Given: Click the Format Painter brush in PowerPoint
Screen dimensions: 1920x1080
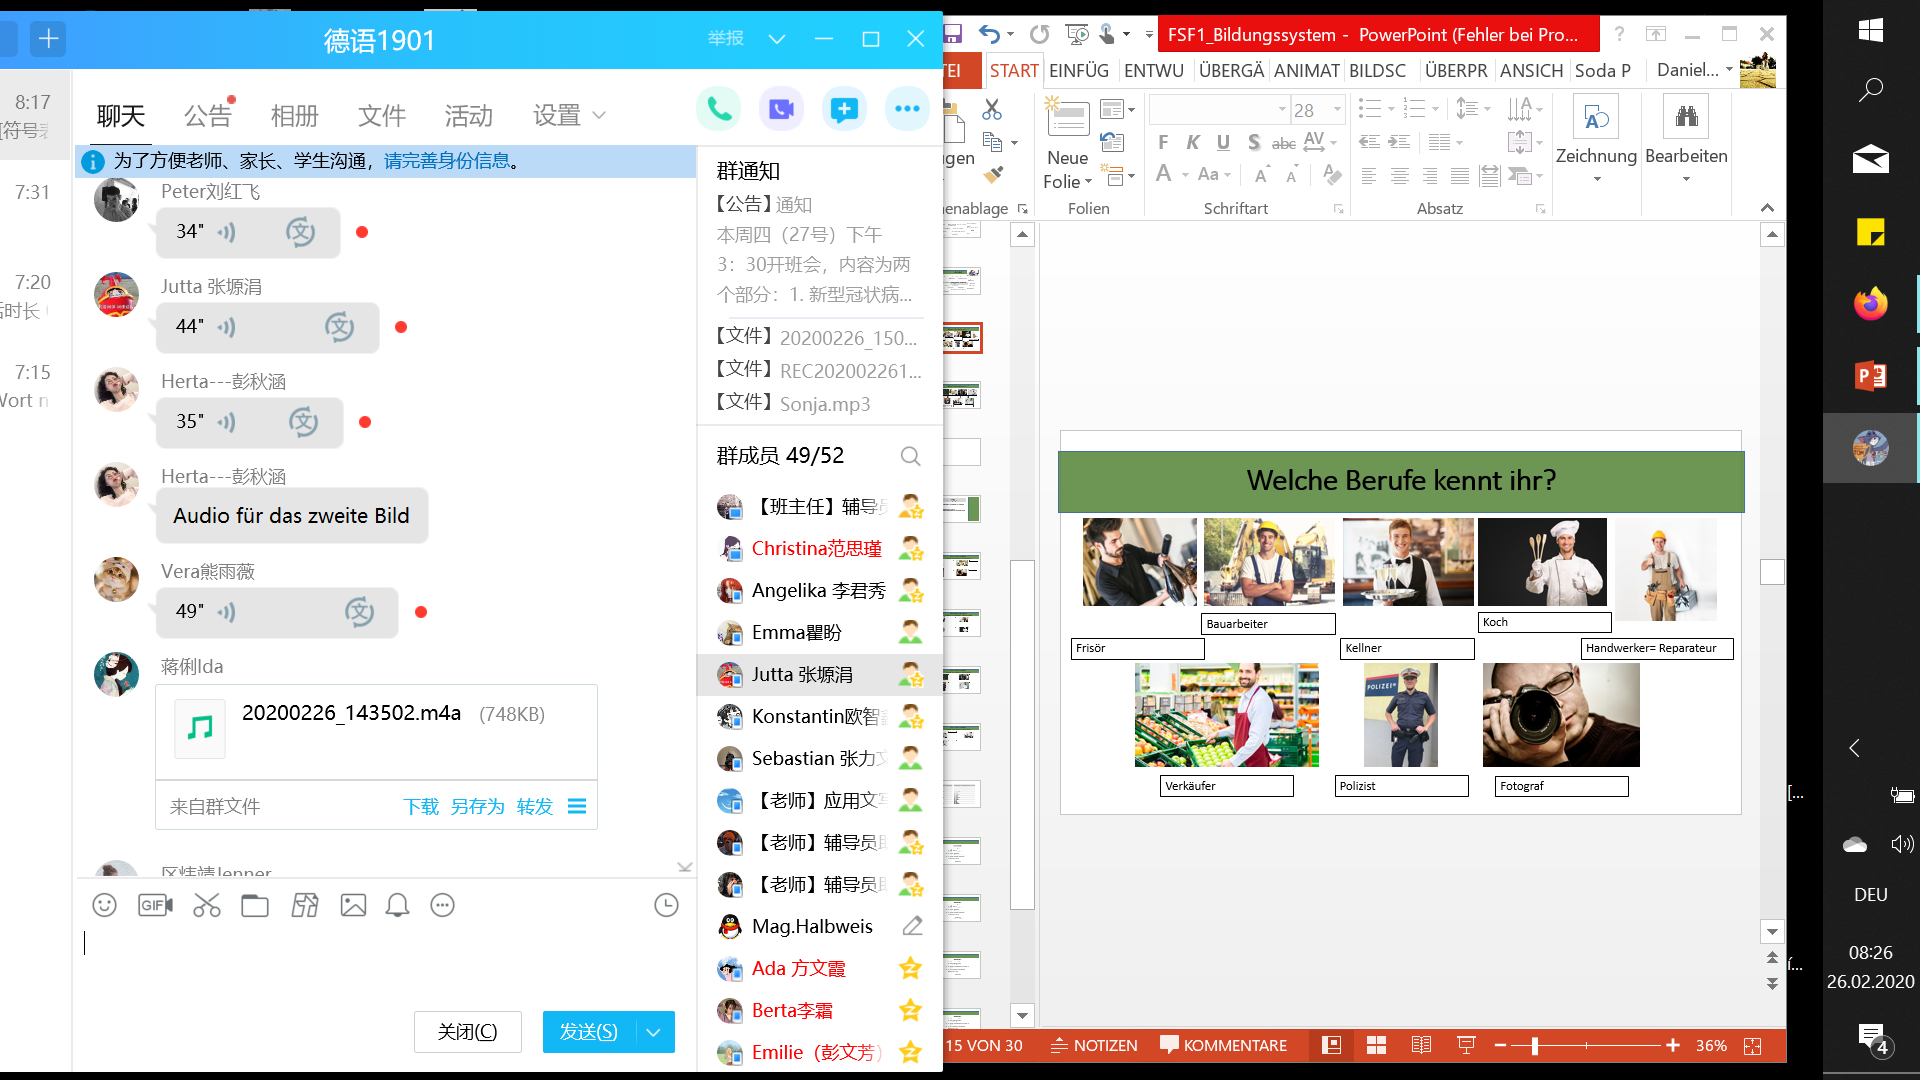Looking at the screenshot, I should tap(993, 174).
